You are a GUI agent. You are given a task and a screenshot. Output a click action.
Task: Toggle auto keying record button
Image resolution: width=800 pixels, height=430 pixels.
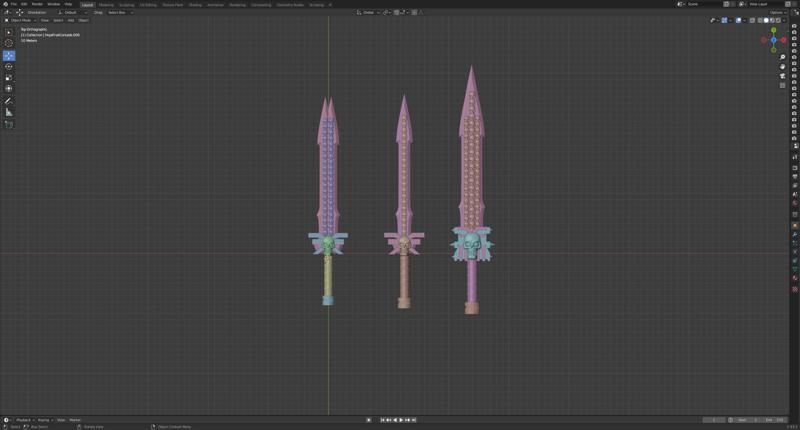pyautogui.click(x=369, y=420)
